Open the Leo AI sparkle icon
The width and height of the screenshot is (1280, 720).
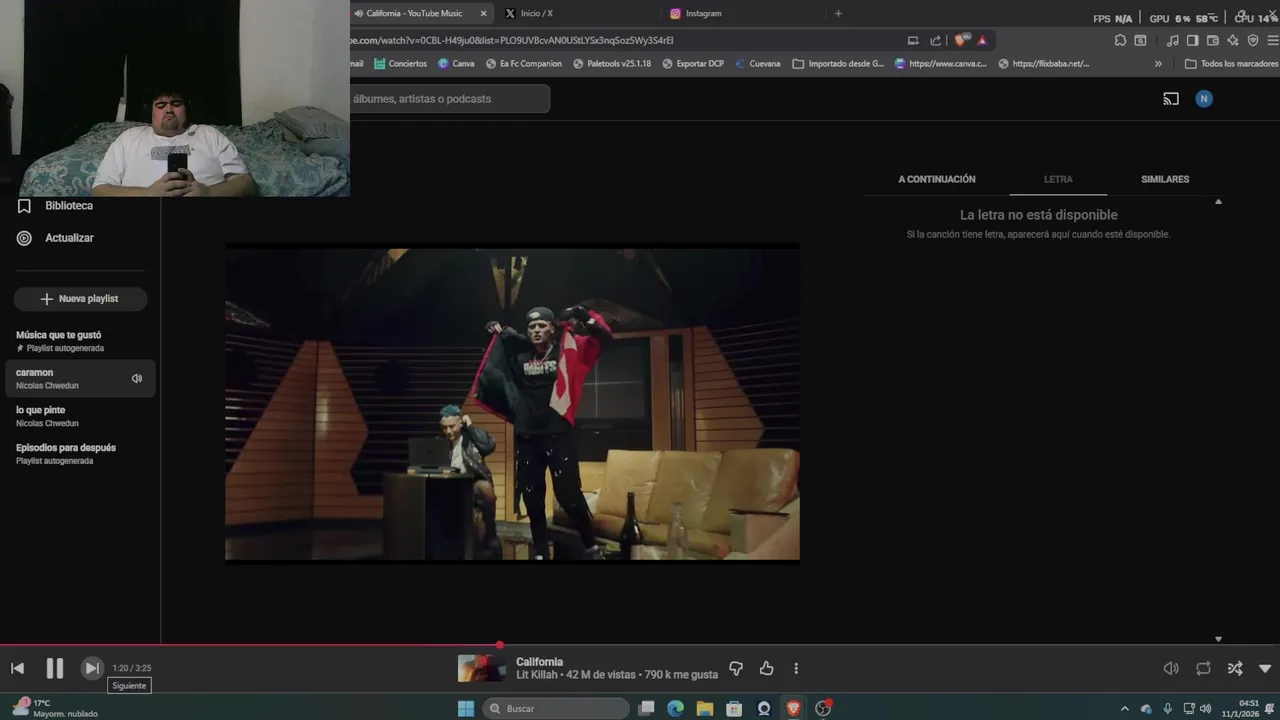pyautogui.click(x=1233, y=40)
